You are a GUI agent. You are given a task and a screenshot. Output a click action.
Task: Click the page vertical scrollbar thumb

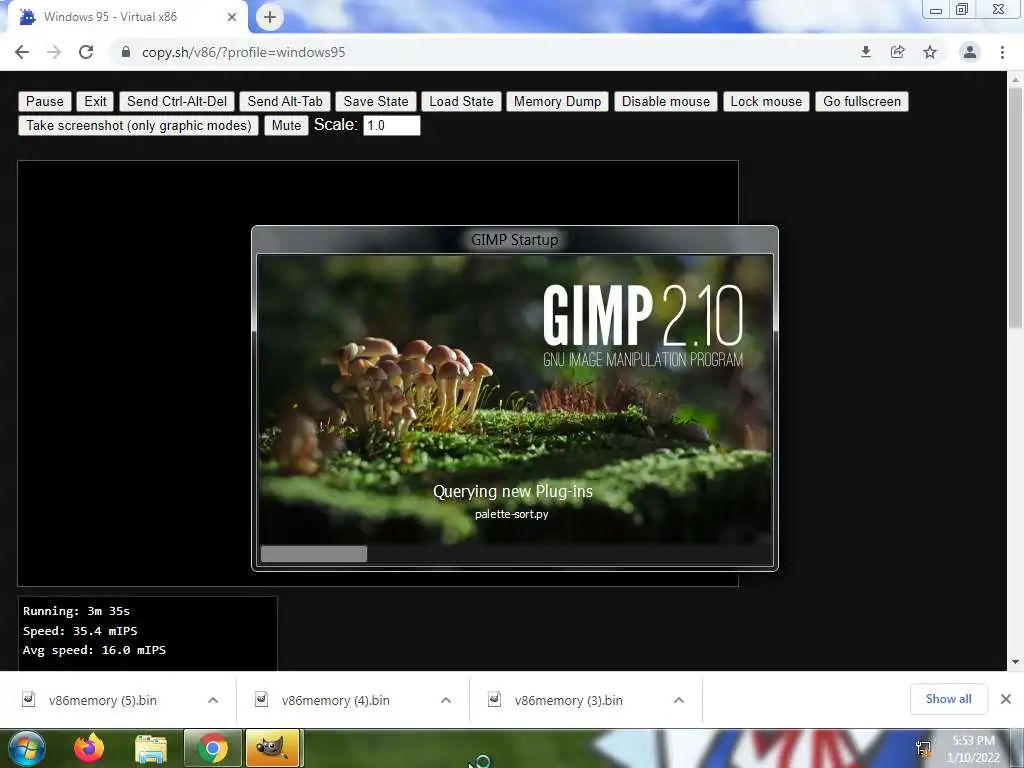pos(1015,208)
